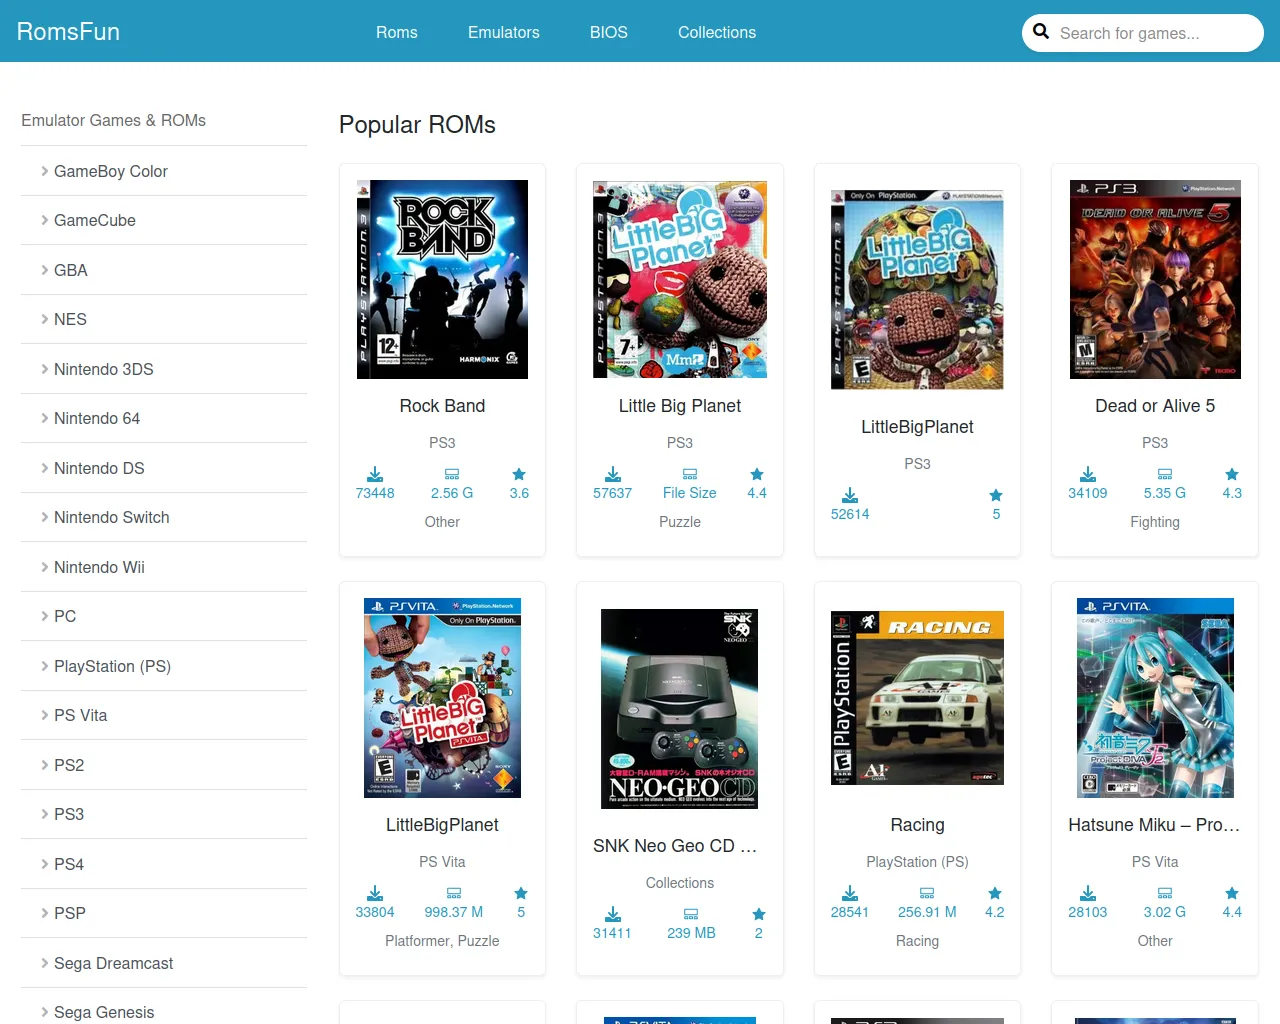Open the Dead or Alive 5 title link
This screenshot has height=1024, width=1280.
pyautogui.click(x=1154, y=406)
